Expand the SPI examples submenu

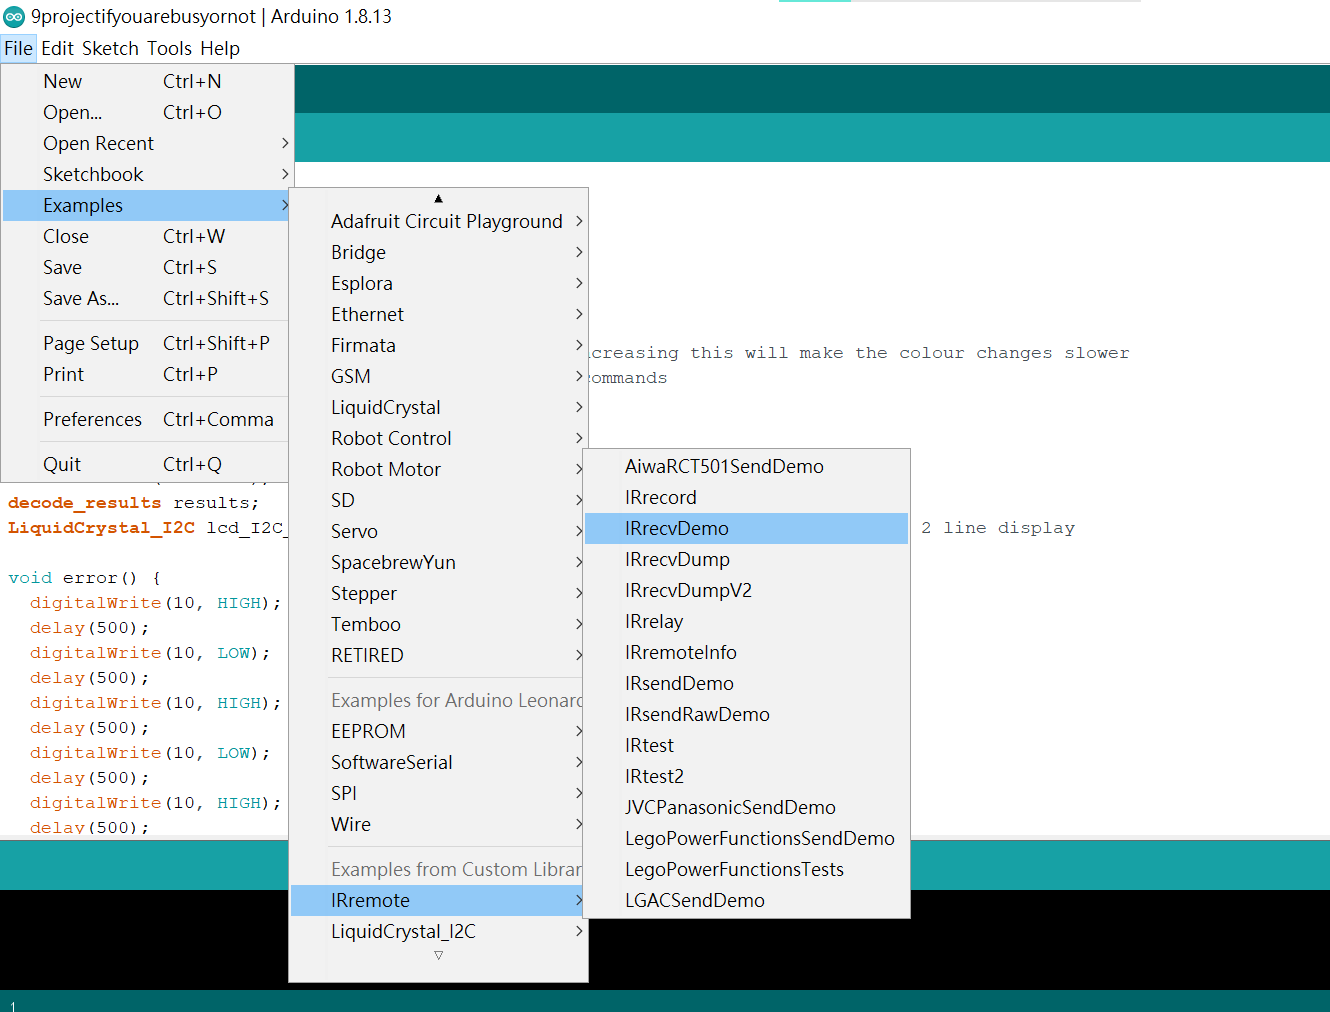tap(438, 793)
